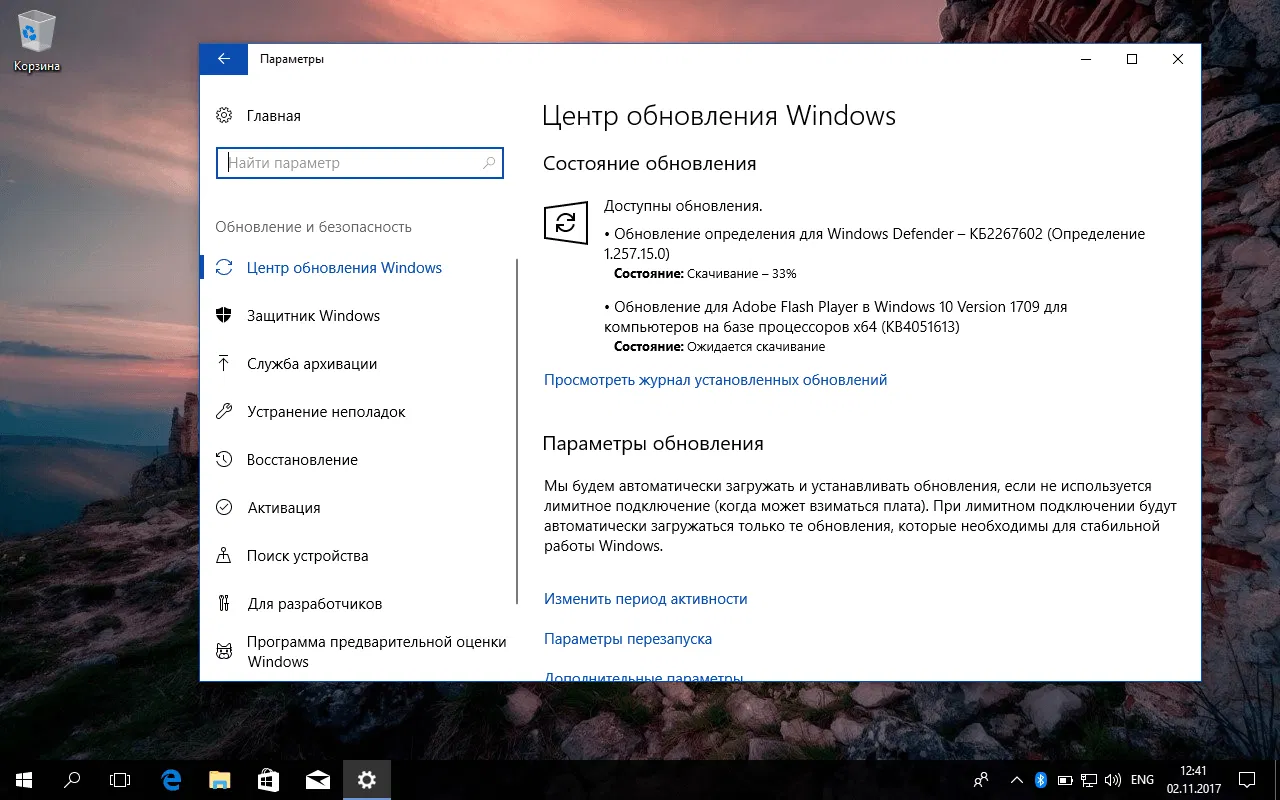The height and width of the screenshot is (800, 1280).
Task: Click the ENG language indicator
Action: pos(1141,779)
